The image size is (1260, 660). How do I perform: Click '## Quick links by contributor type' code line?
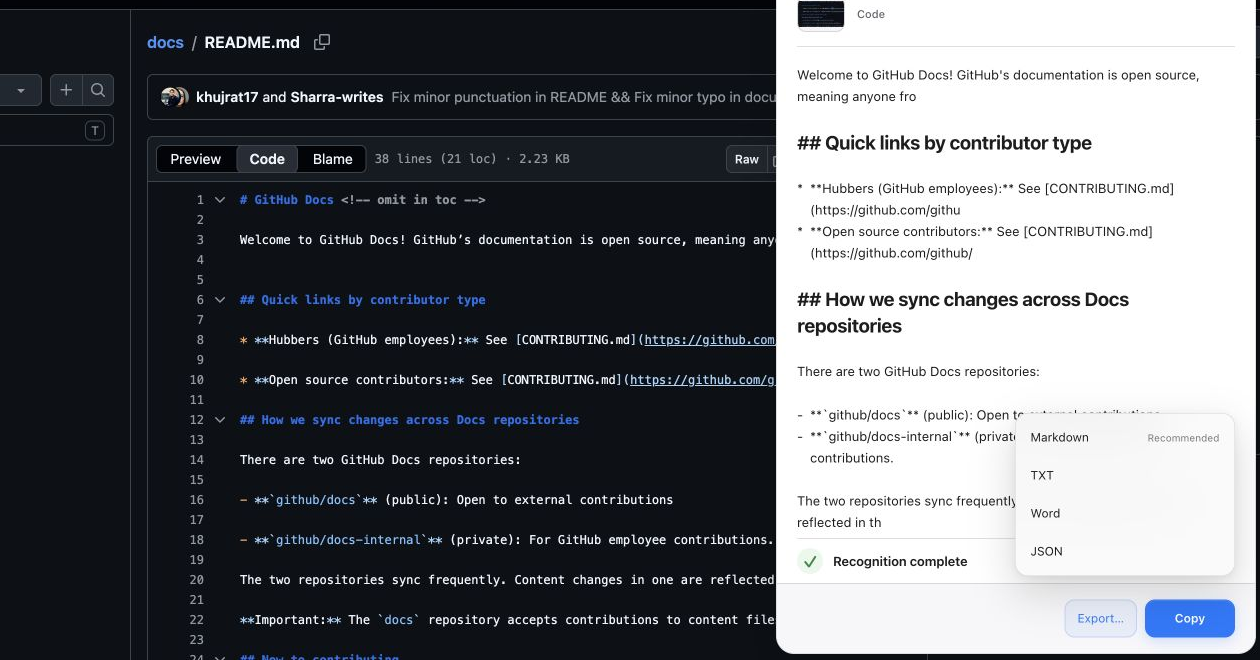pyautogui.click(x=363, y=300)
